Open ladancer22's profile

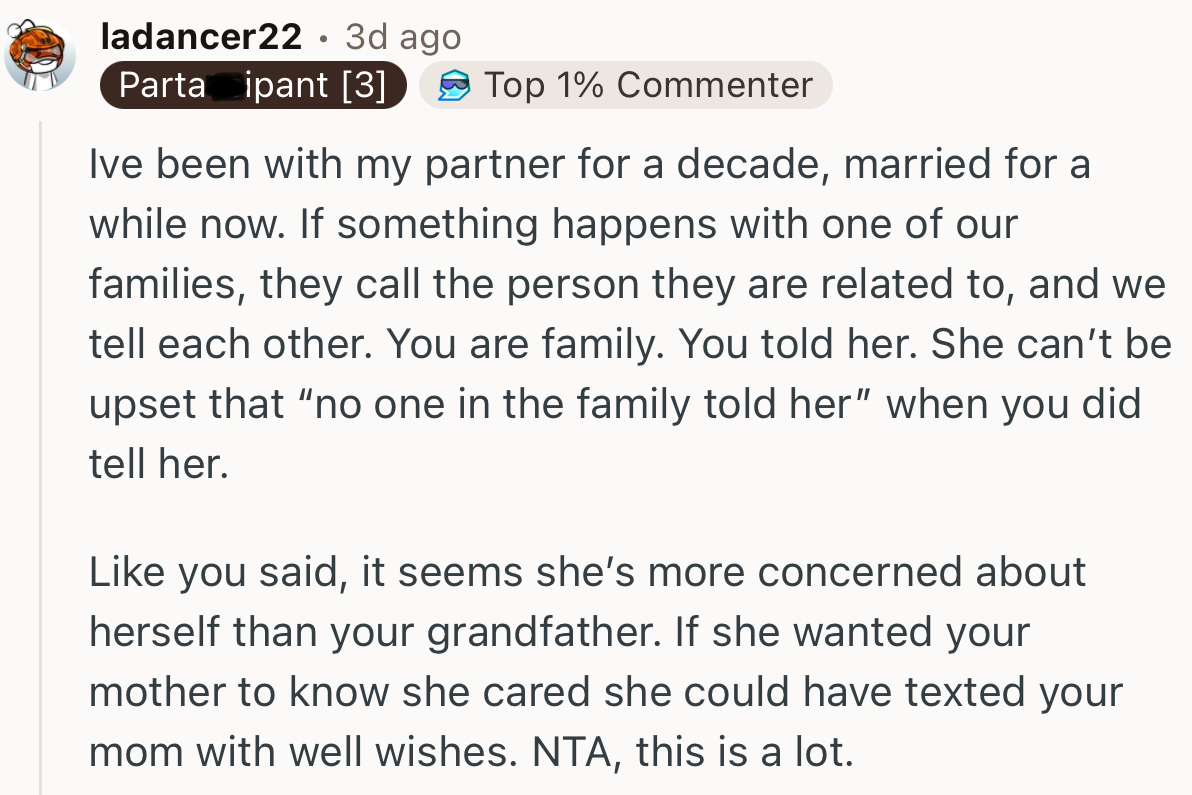(200, 35)
